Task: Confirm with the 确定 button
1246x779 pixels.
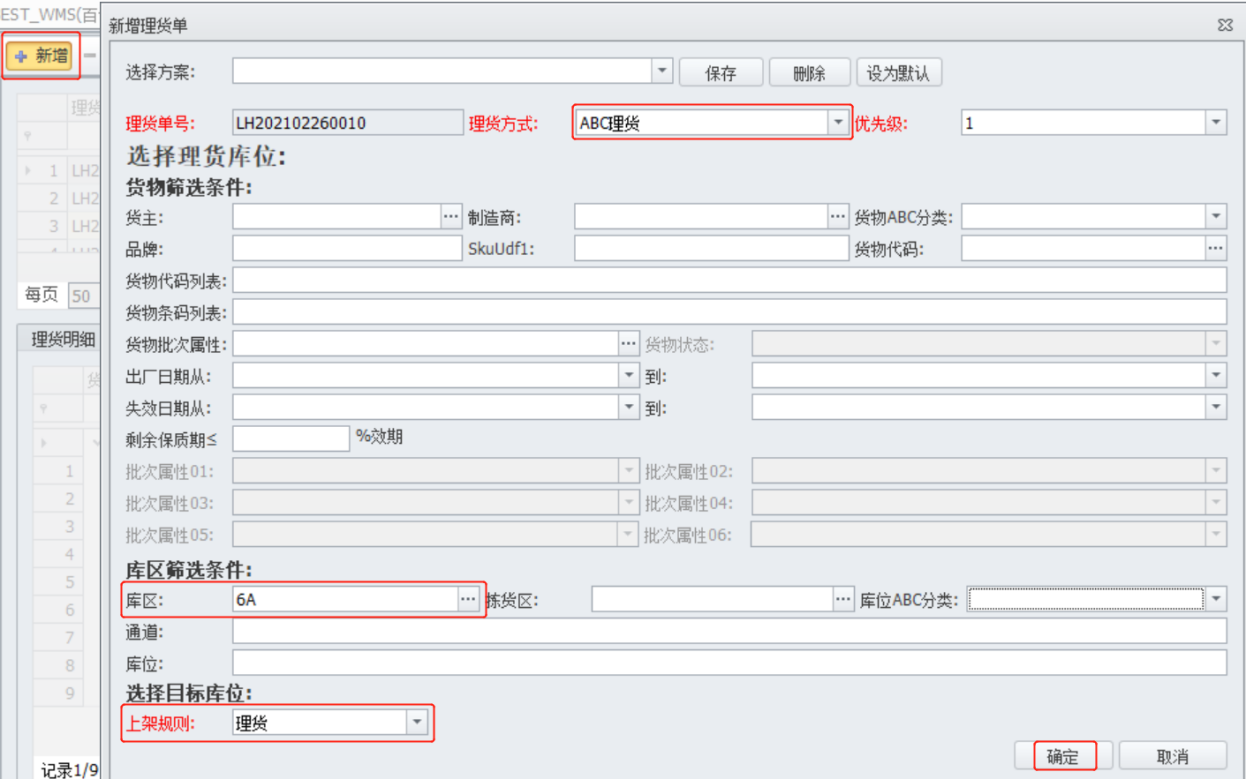Action: pos(1062,756)
